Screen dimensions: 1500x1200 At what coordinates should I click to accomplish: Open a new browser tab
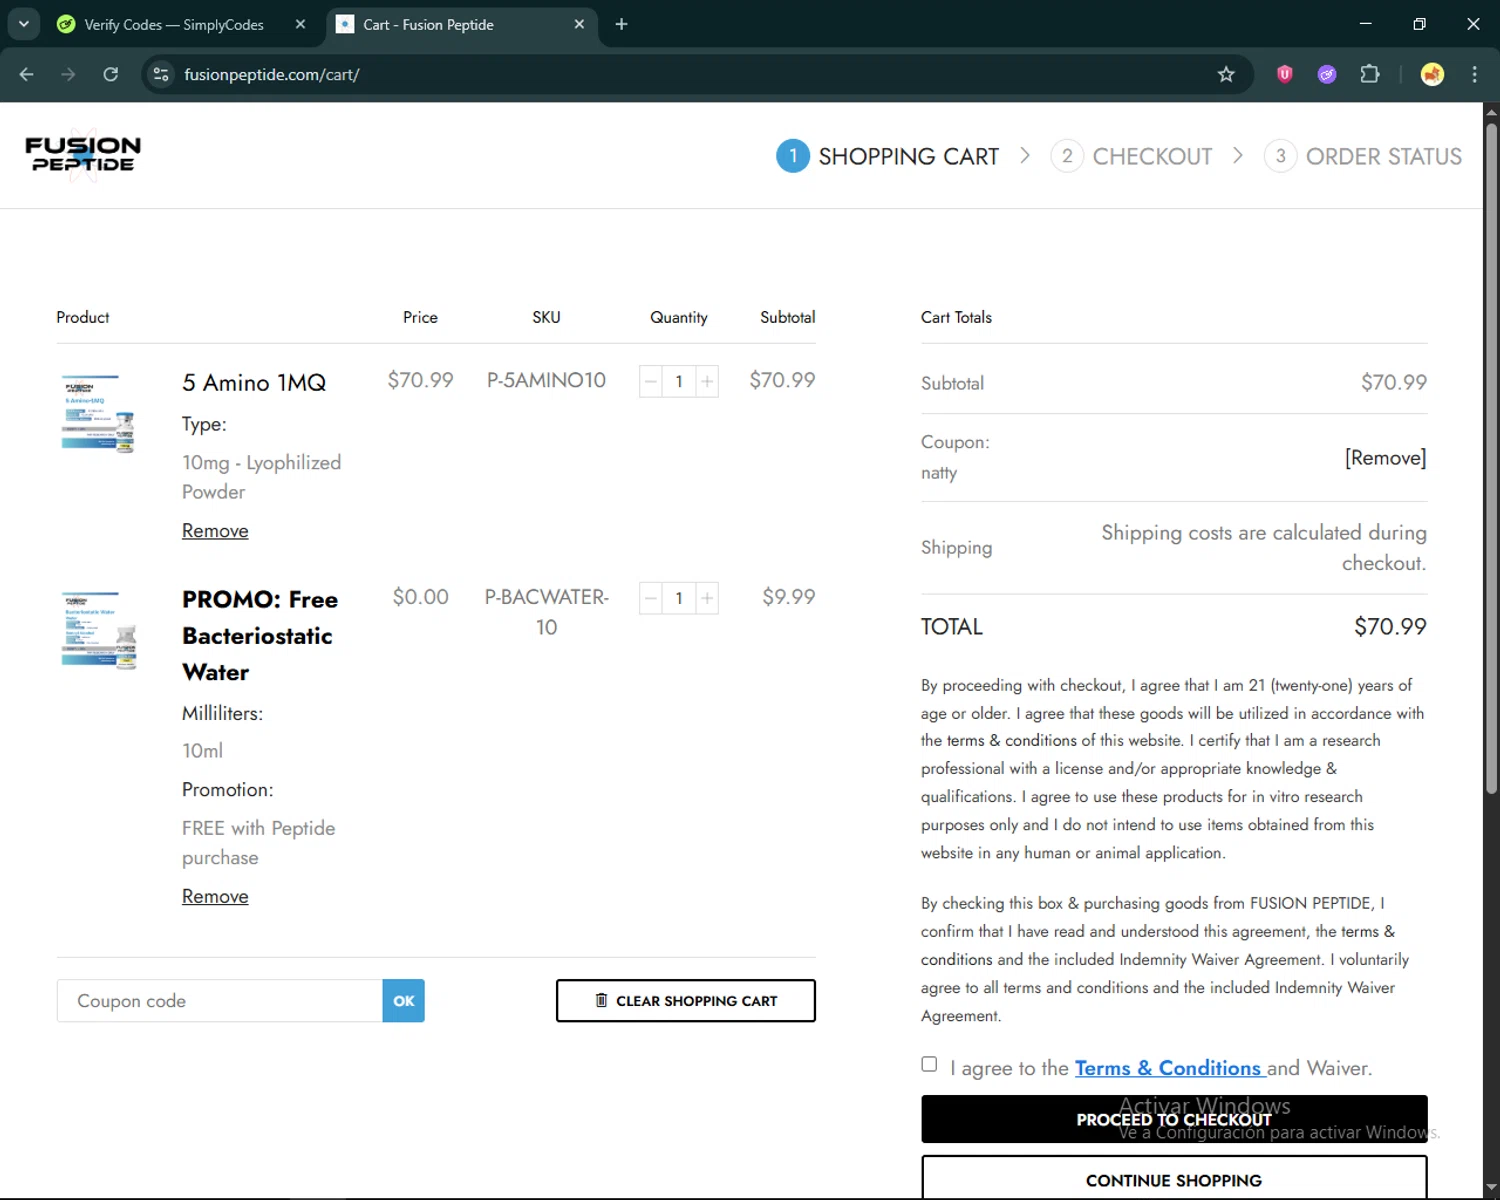tap(621, 24)
